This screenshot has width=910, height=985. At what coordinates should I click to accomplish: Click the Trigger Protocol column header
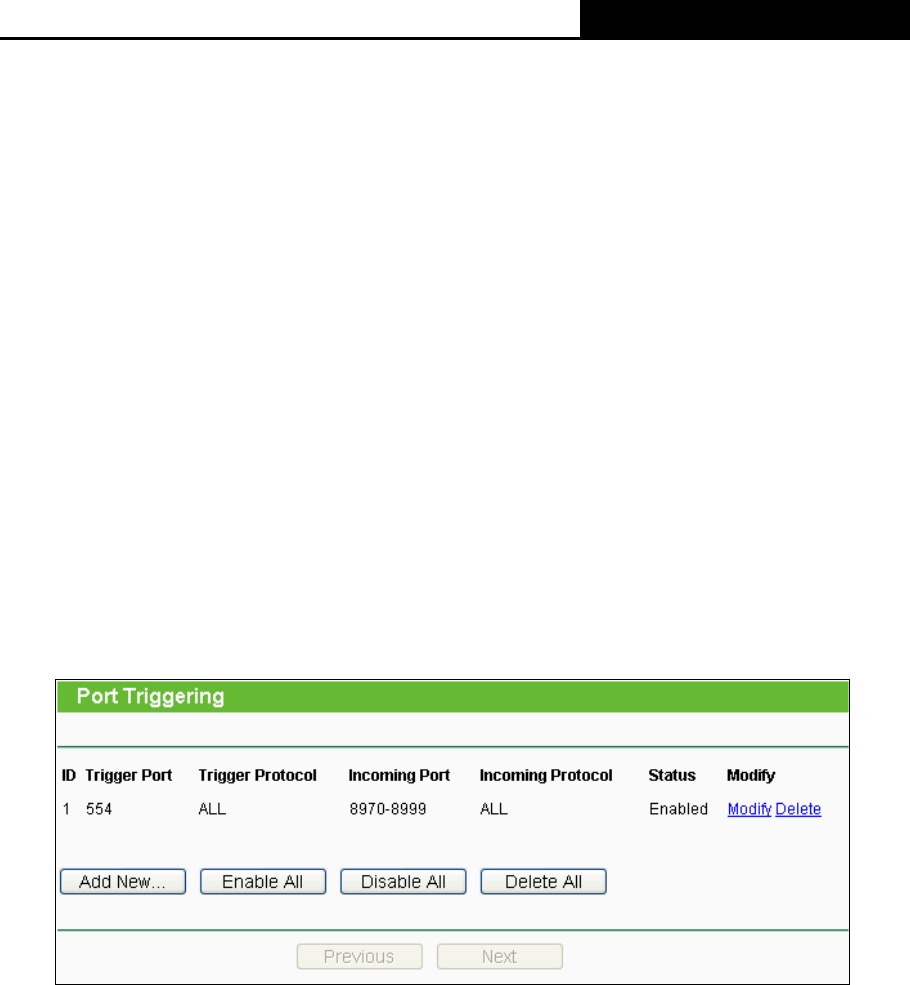click(x=257, y=775)
